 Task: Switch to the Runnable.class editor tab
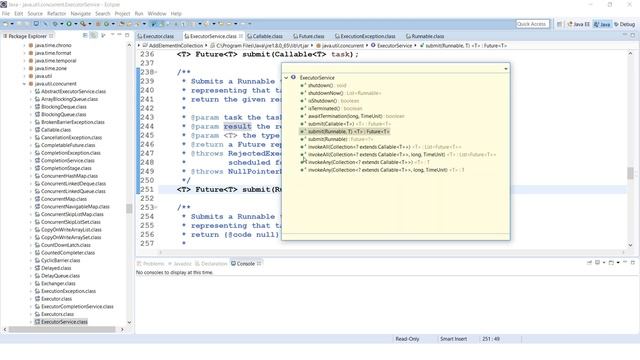[x=425, y=36]
